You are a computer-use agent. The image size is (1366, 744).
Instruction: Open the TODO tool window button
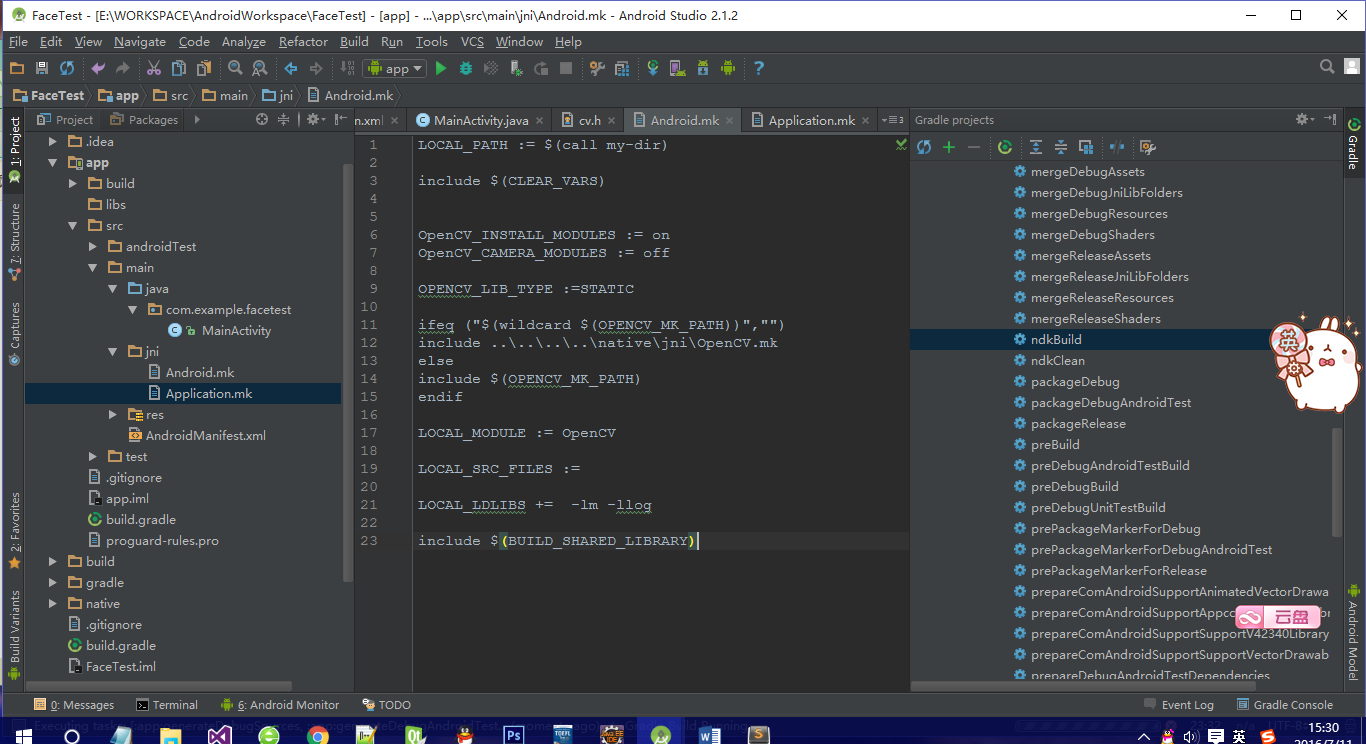[x=387, y=705]
